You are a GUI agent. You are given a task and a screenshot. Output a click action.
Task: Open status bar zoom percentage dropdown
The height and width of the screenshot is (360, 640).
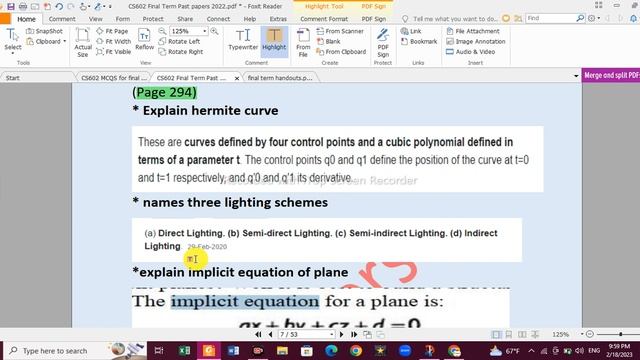[x=582, y=334]
